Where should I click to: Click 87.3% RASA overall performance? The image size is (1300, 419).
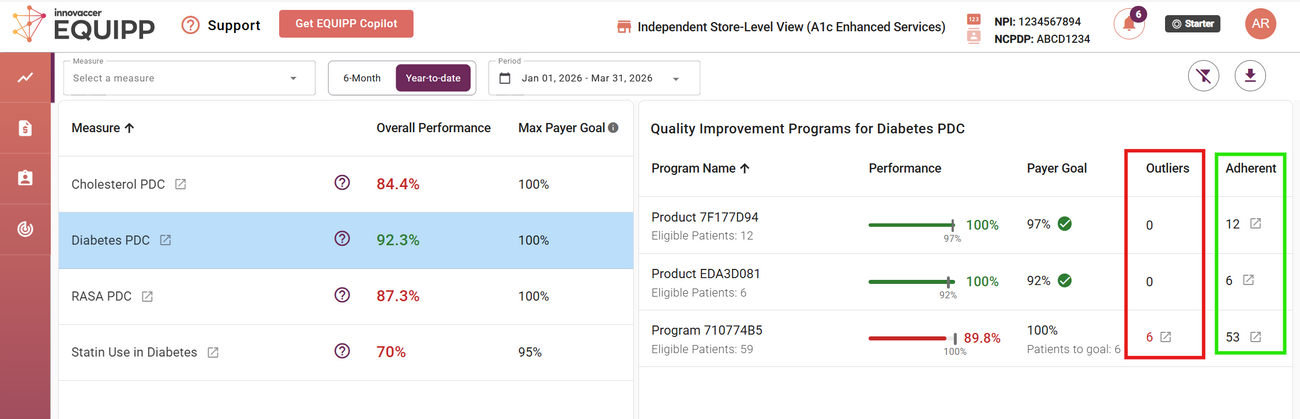point(398,296)
